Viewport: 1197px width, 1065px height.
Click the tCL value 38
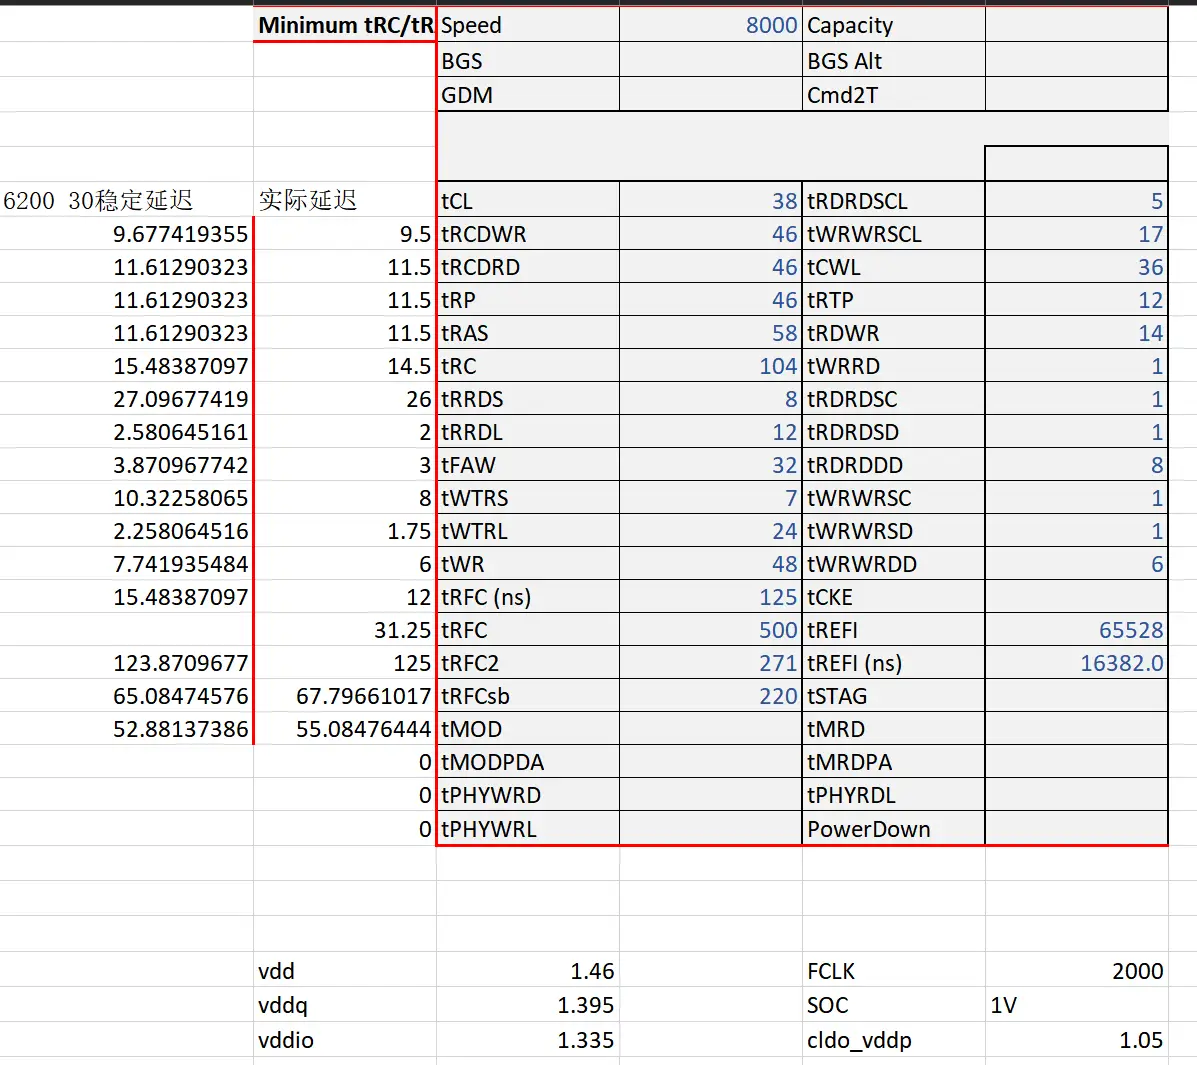(711, 200)
